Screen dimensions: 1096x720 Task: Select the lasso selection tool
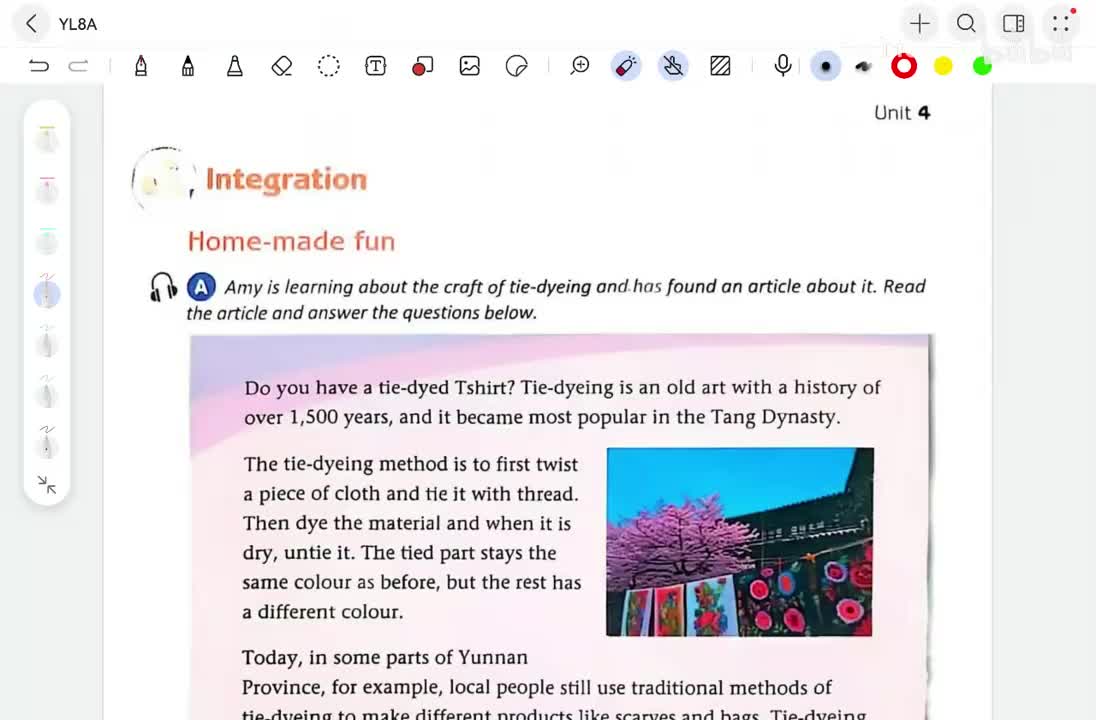coord(329,66)
